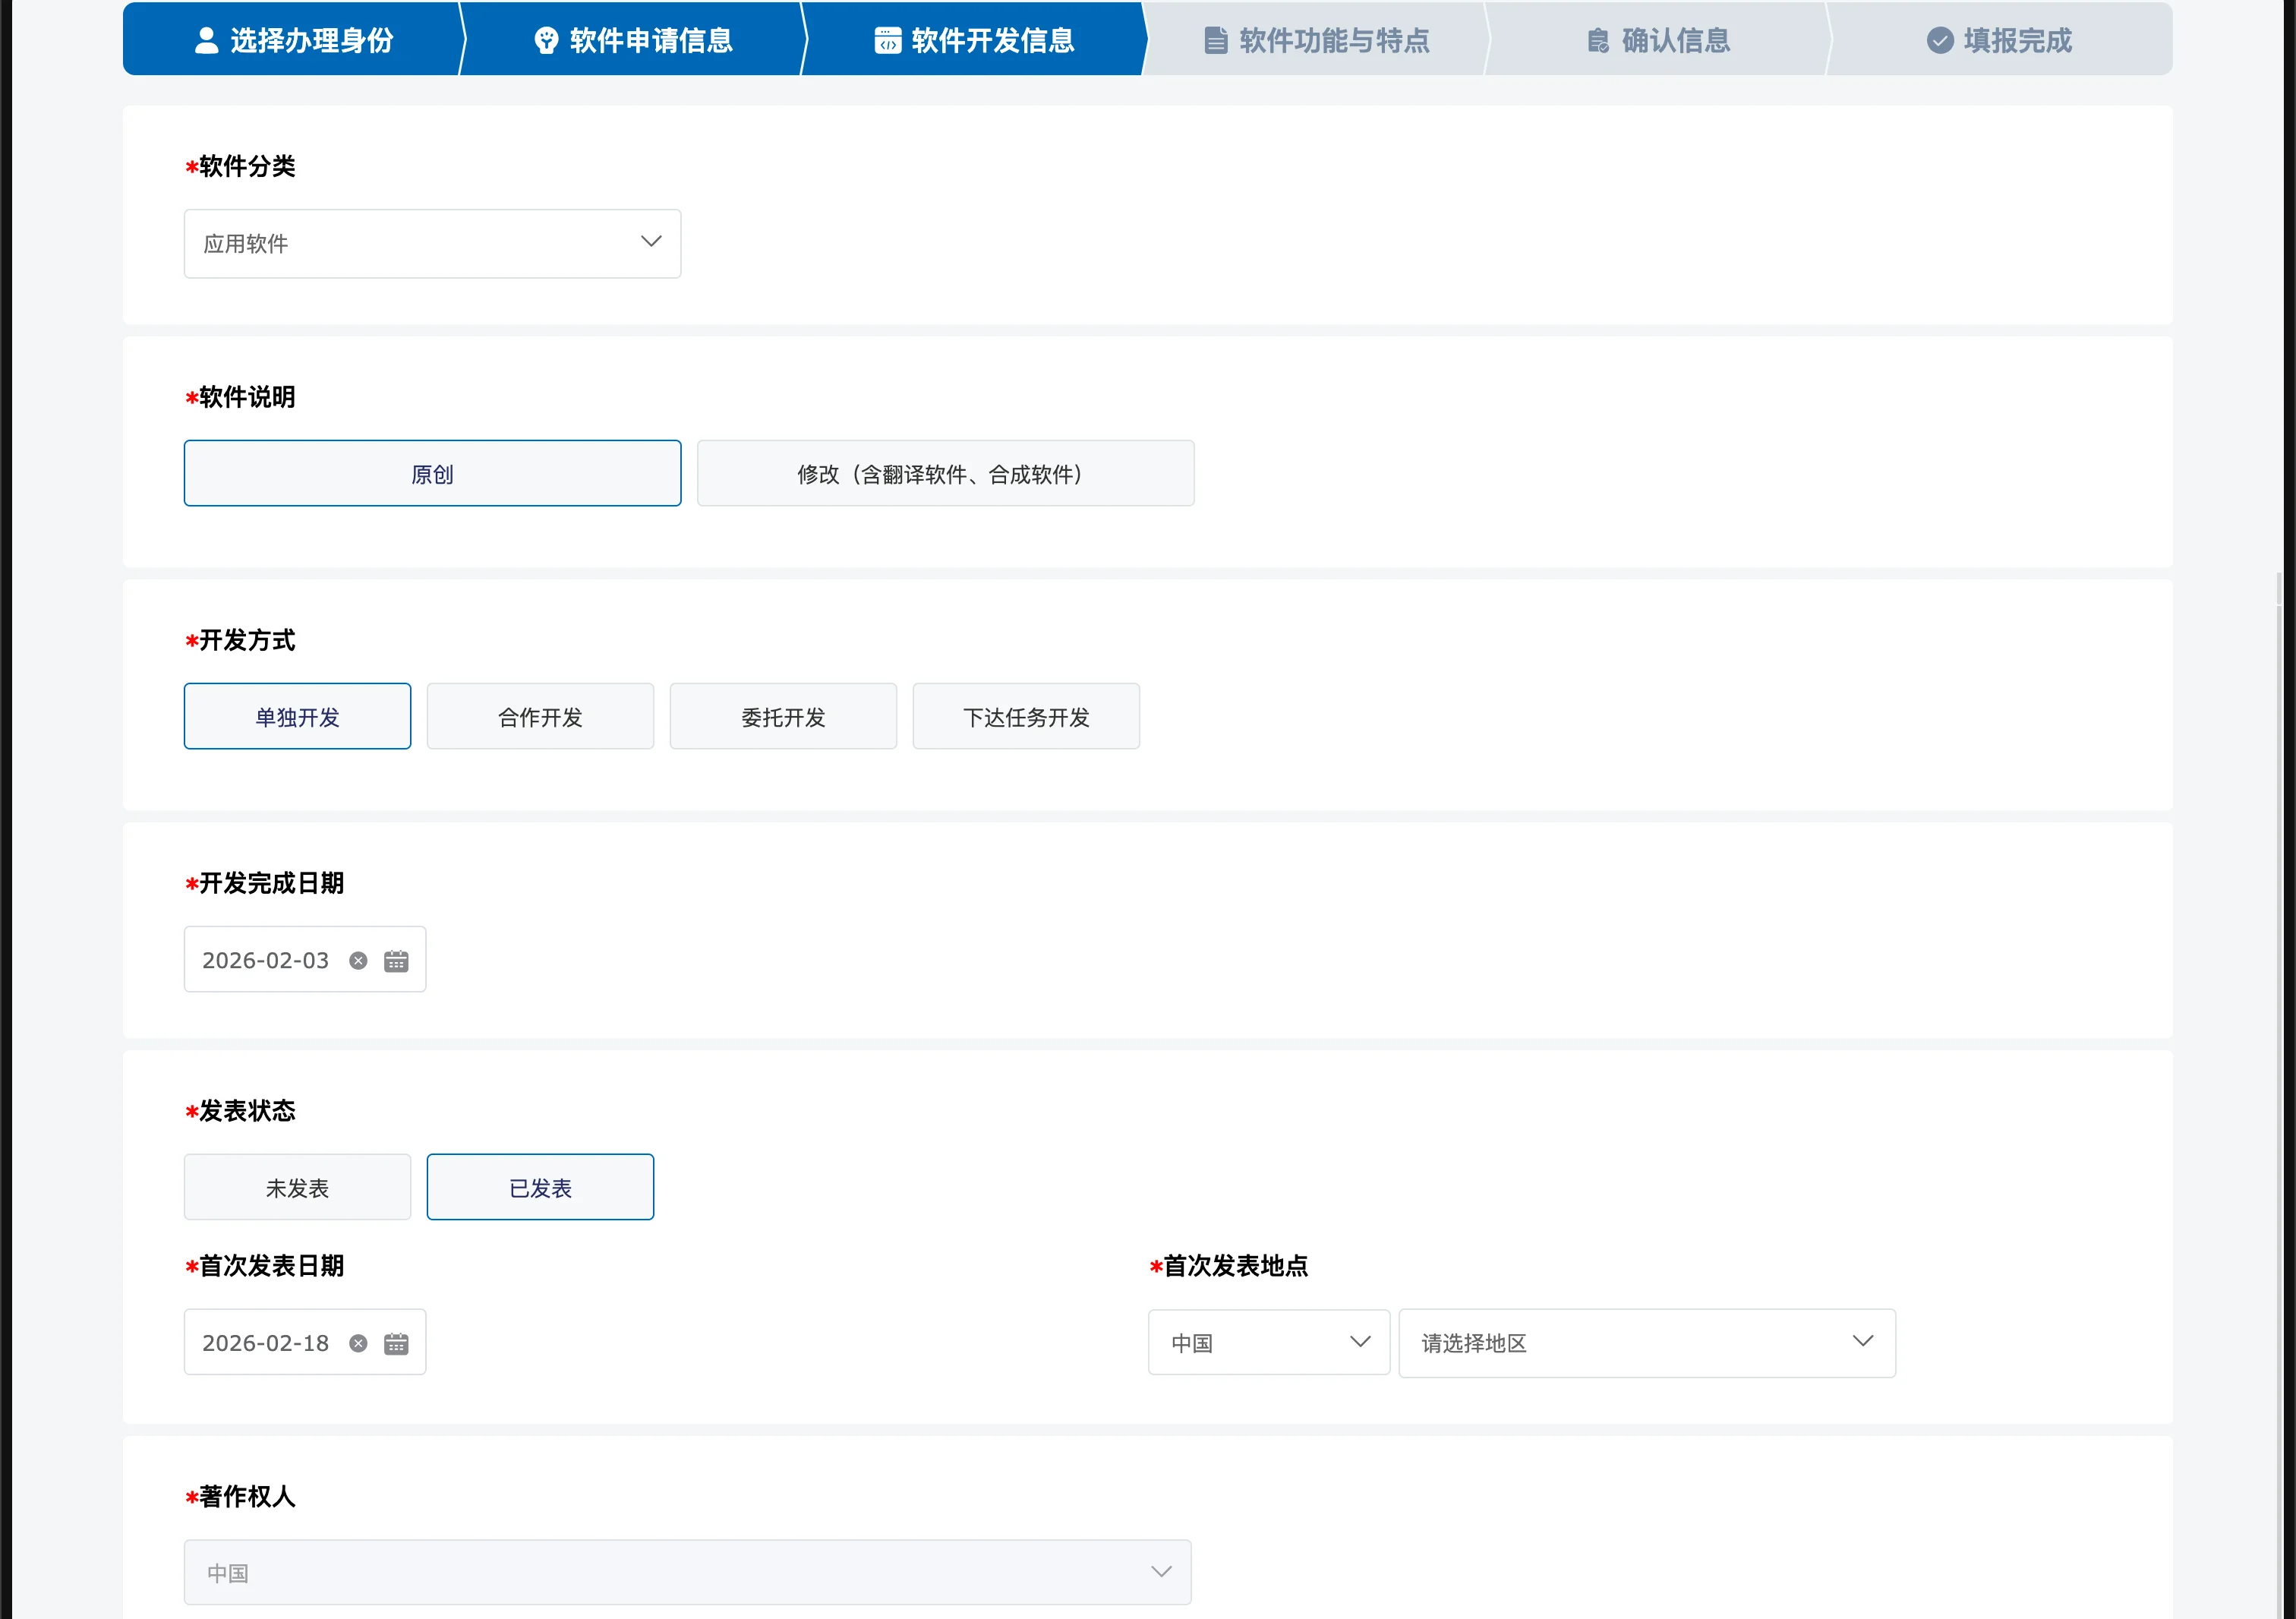Click calendar icon for 开发完成日期

(396, 961)
